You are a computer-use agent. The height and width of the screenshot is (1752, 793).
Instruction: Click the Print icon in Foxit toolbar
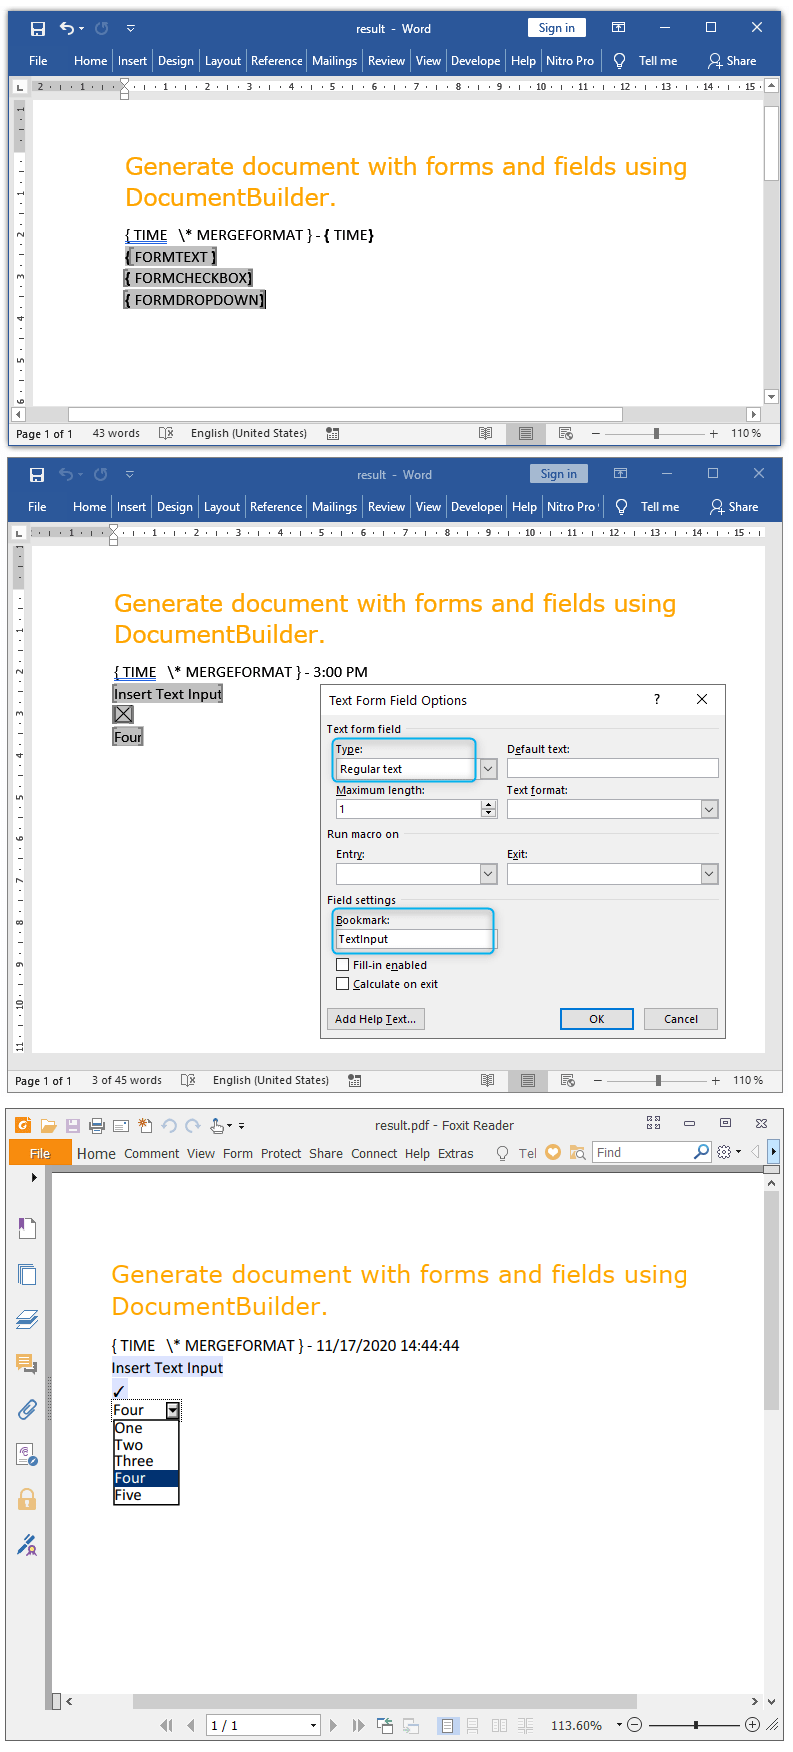(97, 1125)
